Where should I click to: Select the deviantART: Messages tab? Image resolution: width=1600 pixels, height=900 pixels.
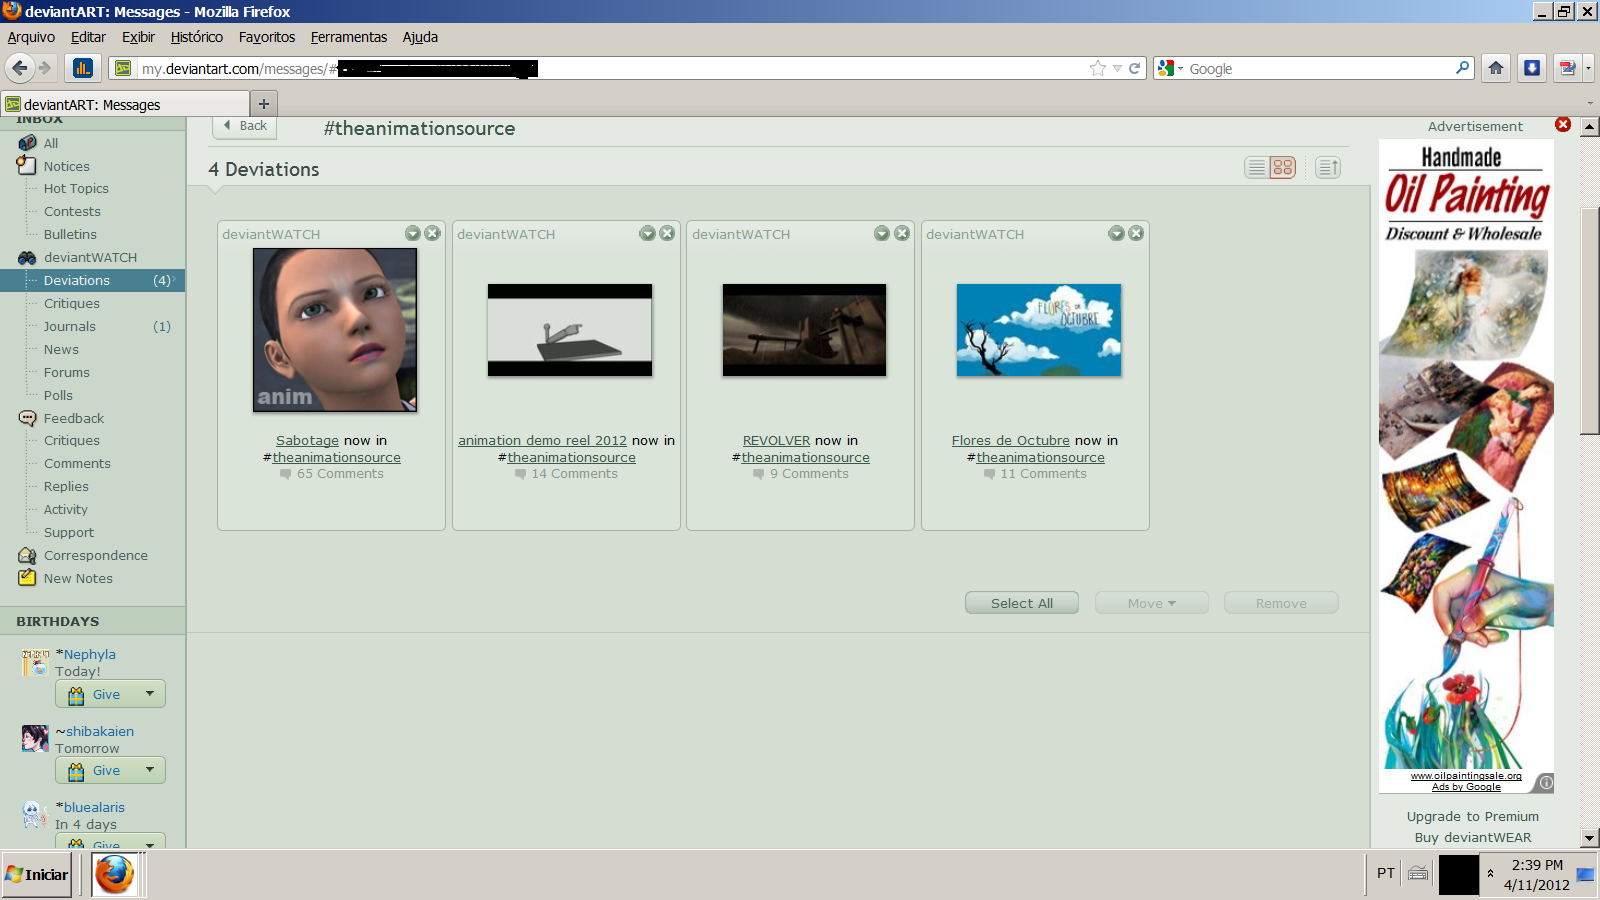(x=125, y=104)
